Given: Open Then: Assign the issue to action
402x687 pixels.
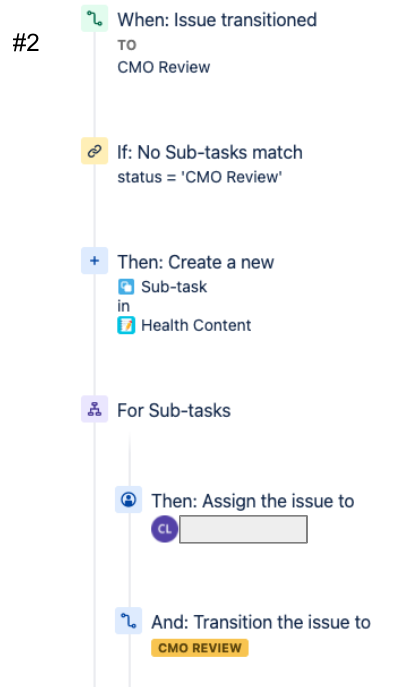Looking at the screenshot, I should (x=253, y=501).
